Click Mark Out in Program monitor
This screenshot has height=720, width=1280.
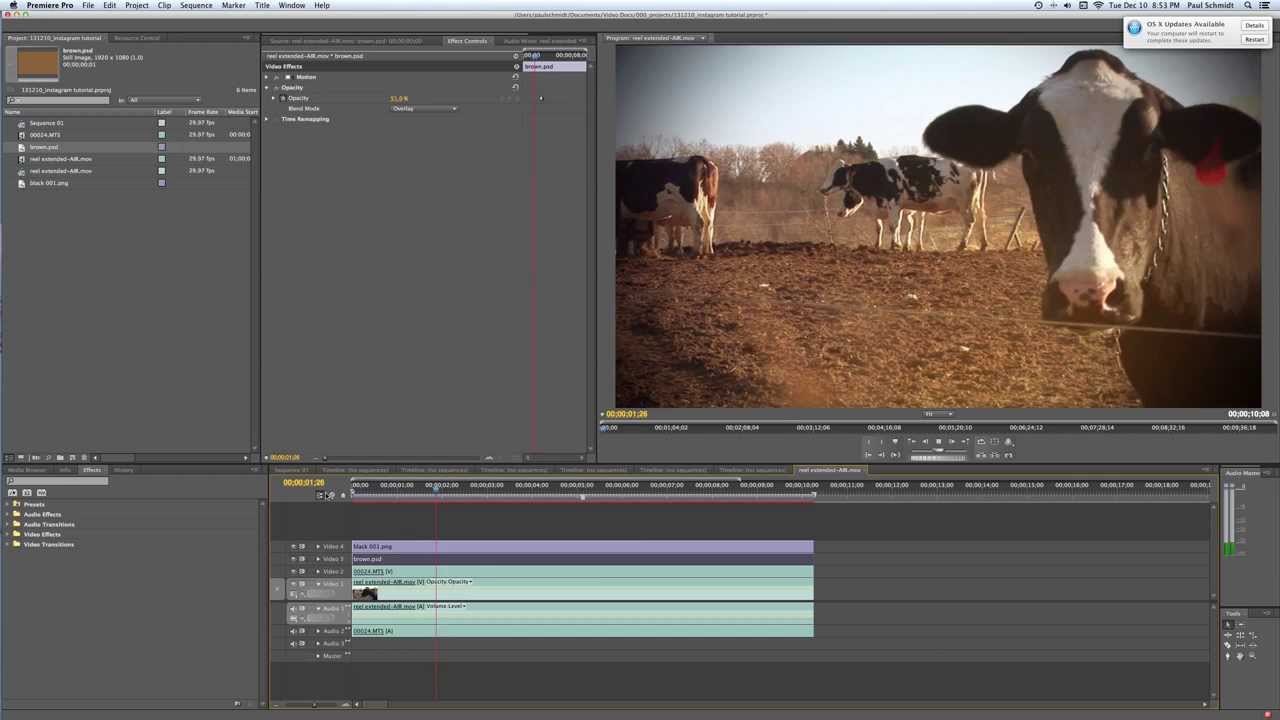pyautogui.click(x=882, y=441)
